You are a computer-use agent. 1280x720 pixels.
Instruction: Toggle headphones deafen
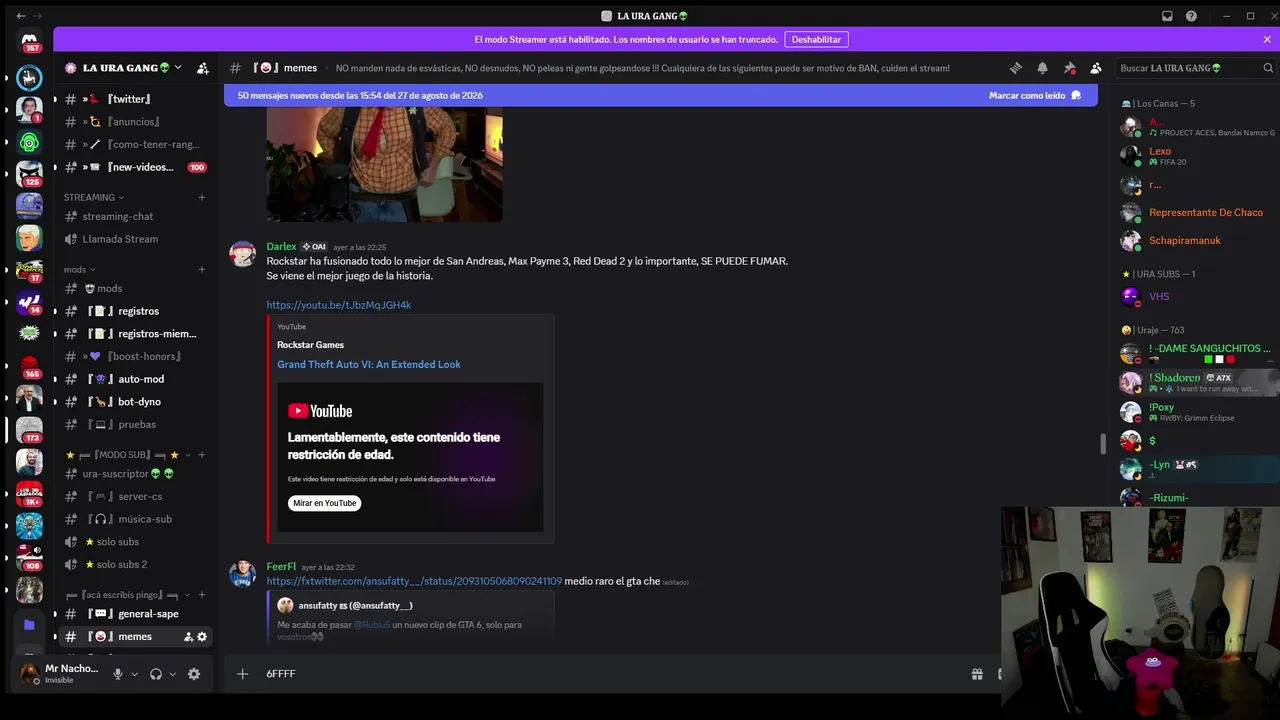click(156, 674)
